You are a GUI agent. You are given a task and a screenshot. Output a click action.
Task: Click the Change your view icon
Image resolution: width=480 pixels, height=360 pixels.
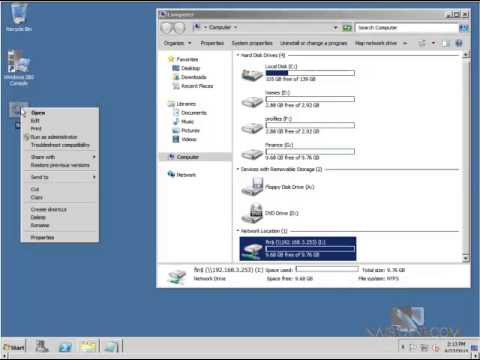pyautogui.click(x=422, y=43)
